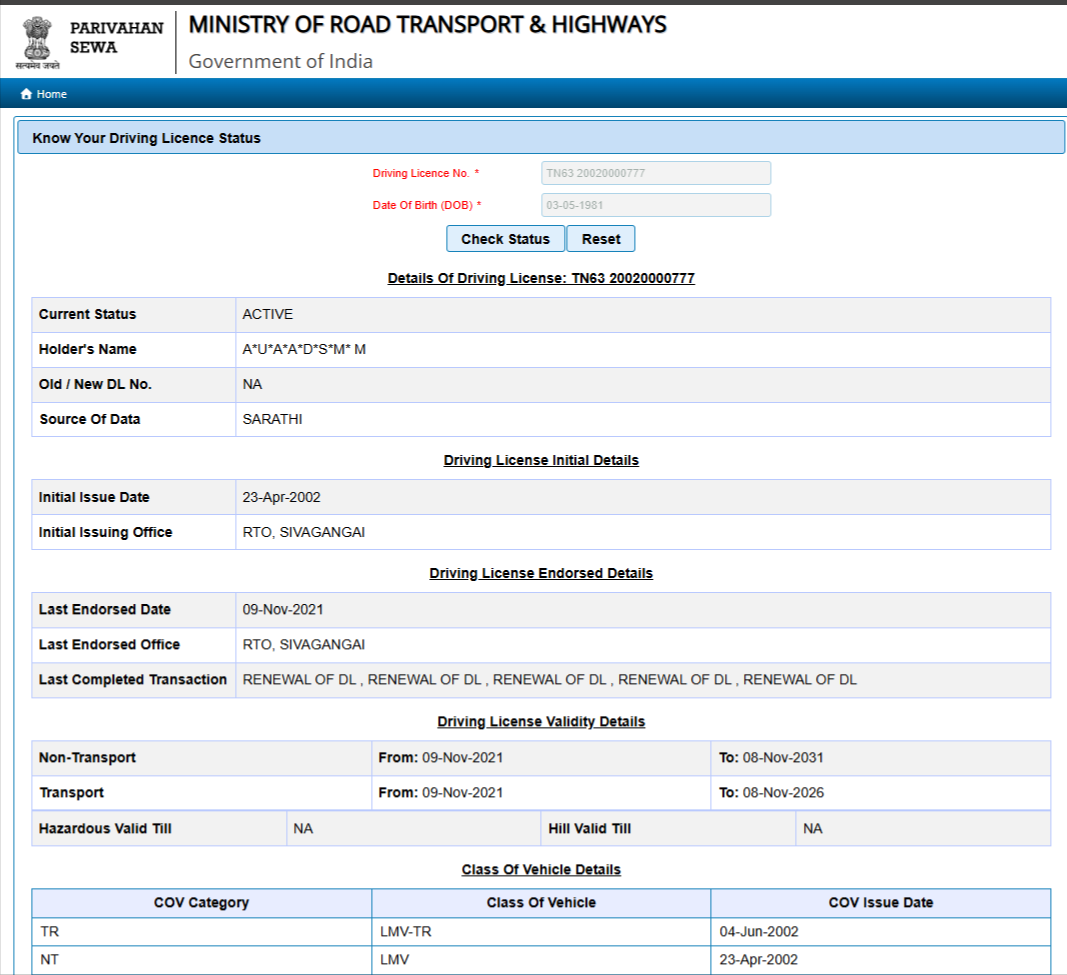Click the Know Your Driving Licence Status header
The image size is (1067, 975).
146,138
